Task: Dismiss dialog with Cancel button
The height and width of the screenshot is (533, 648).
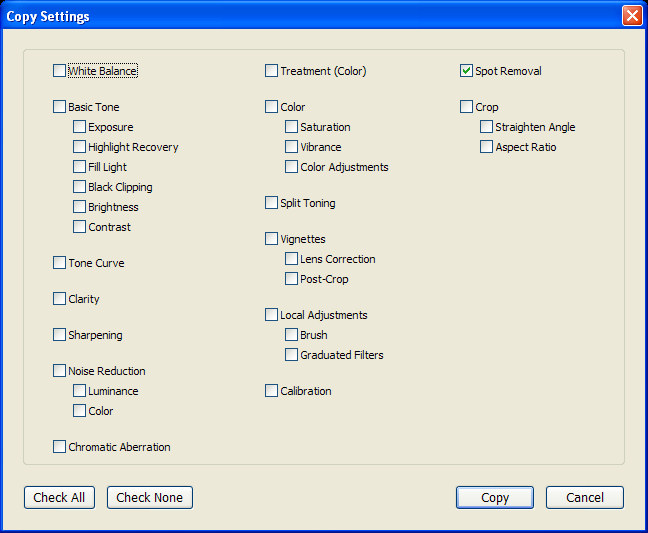Action: click(585, 497)
